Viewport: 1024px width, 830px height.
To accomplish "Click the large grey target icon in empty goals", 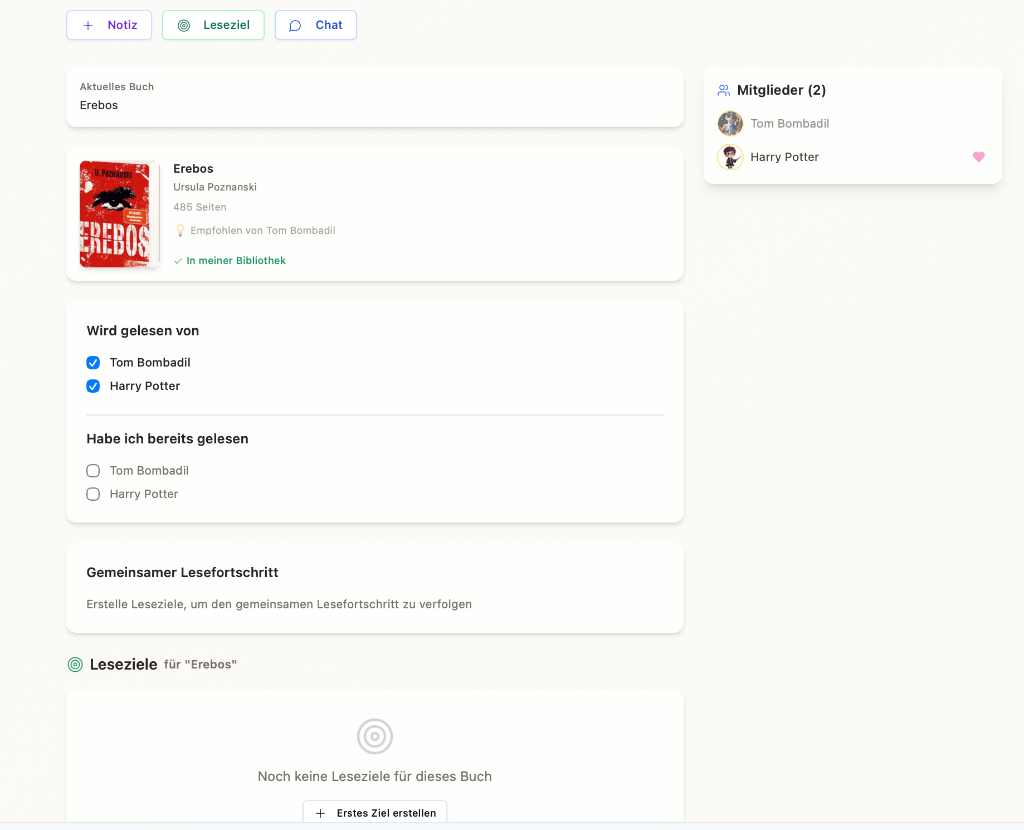I will click(375, 737).
